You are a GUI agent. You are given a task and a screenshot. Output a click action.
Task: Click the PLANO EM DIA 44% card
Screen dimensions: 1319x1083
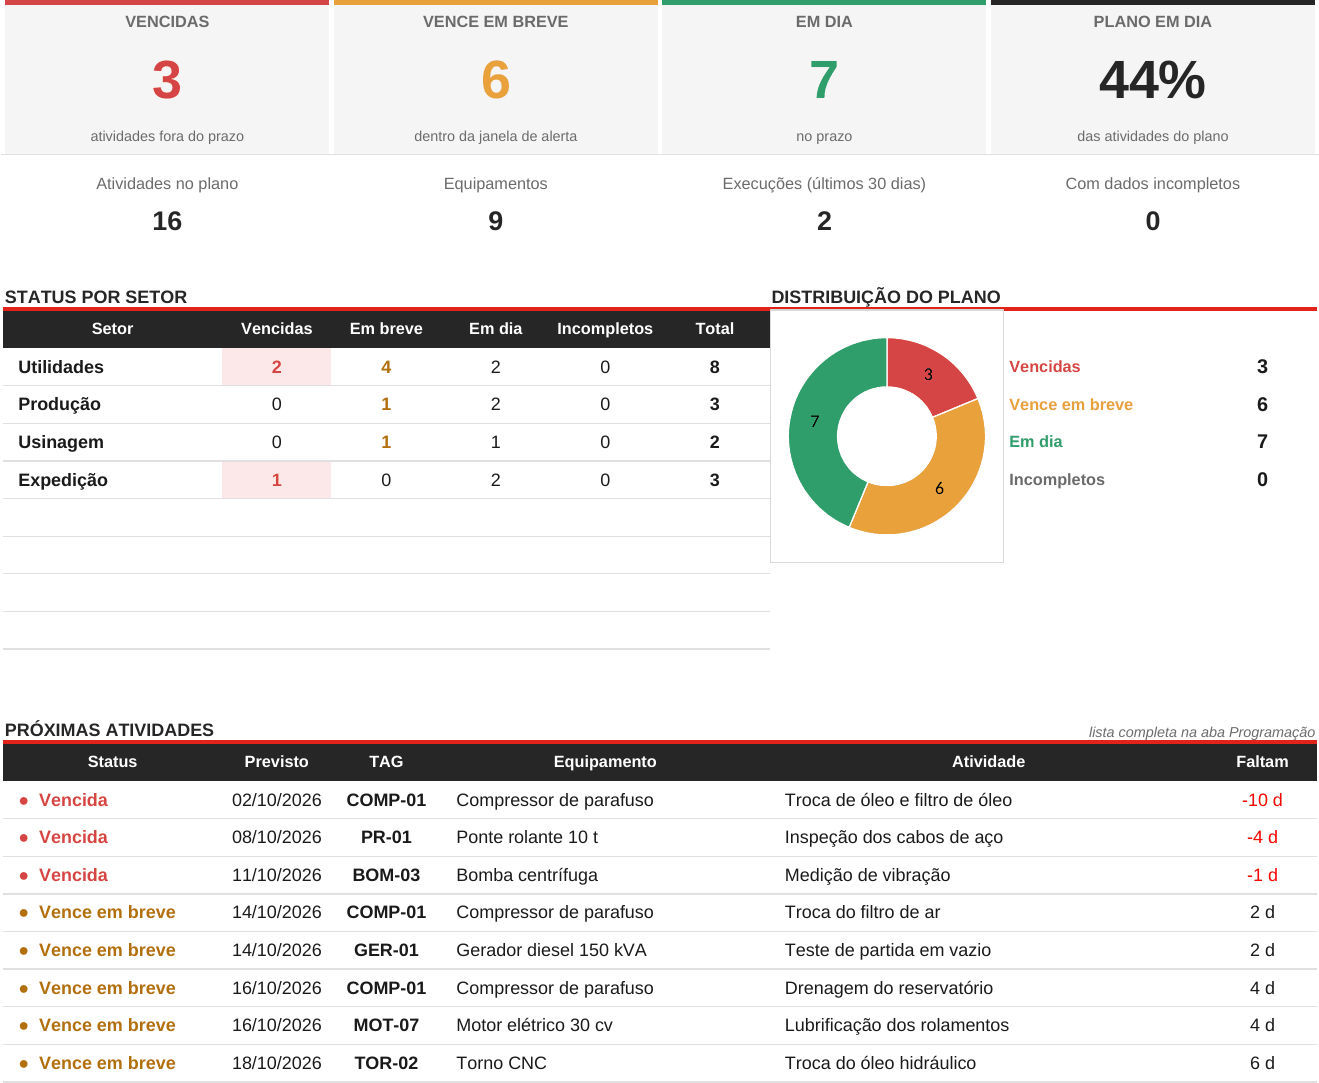(x=1153, y=77)
